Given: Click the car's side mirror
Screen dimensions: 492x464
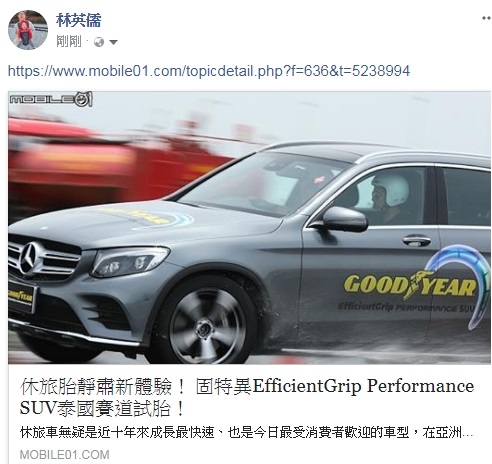Looking at the screenshot, I should (342, 219).
